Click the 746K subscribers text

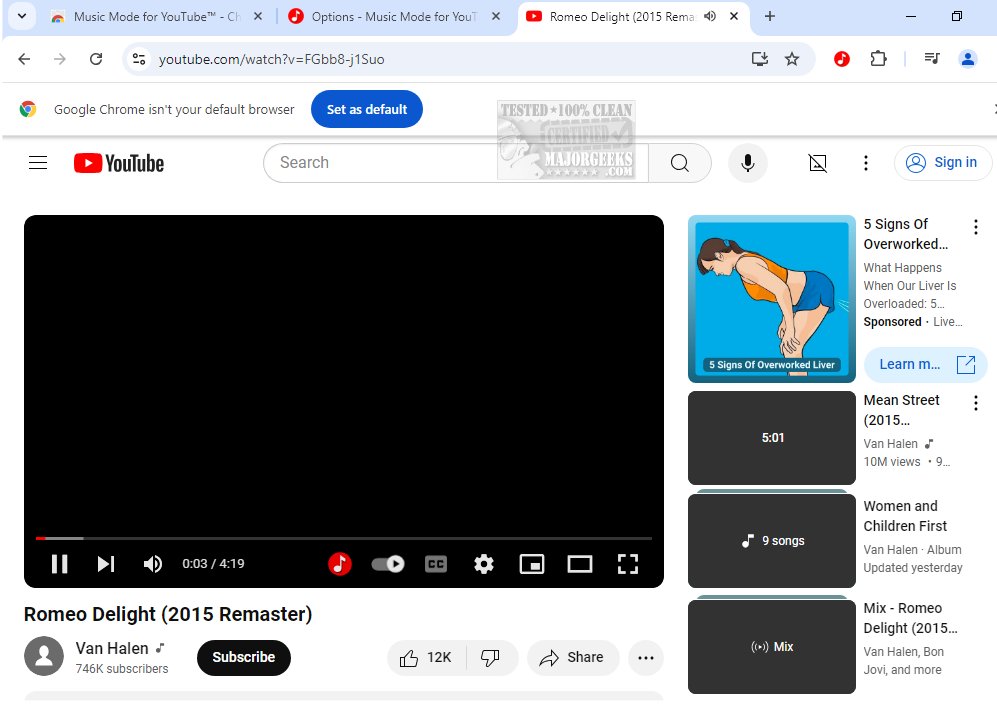tap(122, 669)
